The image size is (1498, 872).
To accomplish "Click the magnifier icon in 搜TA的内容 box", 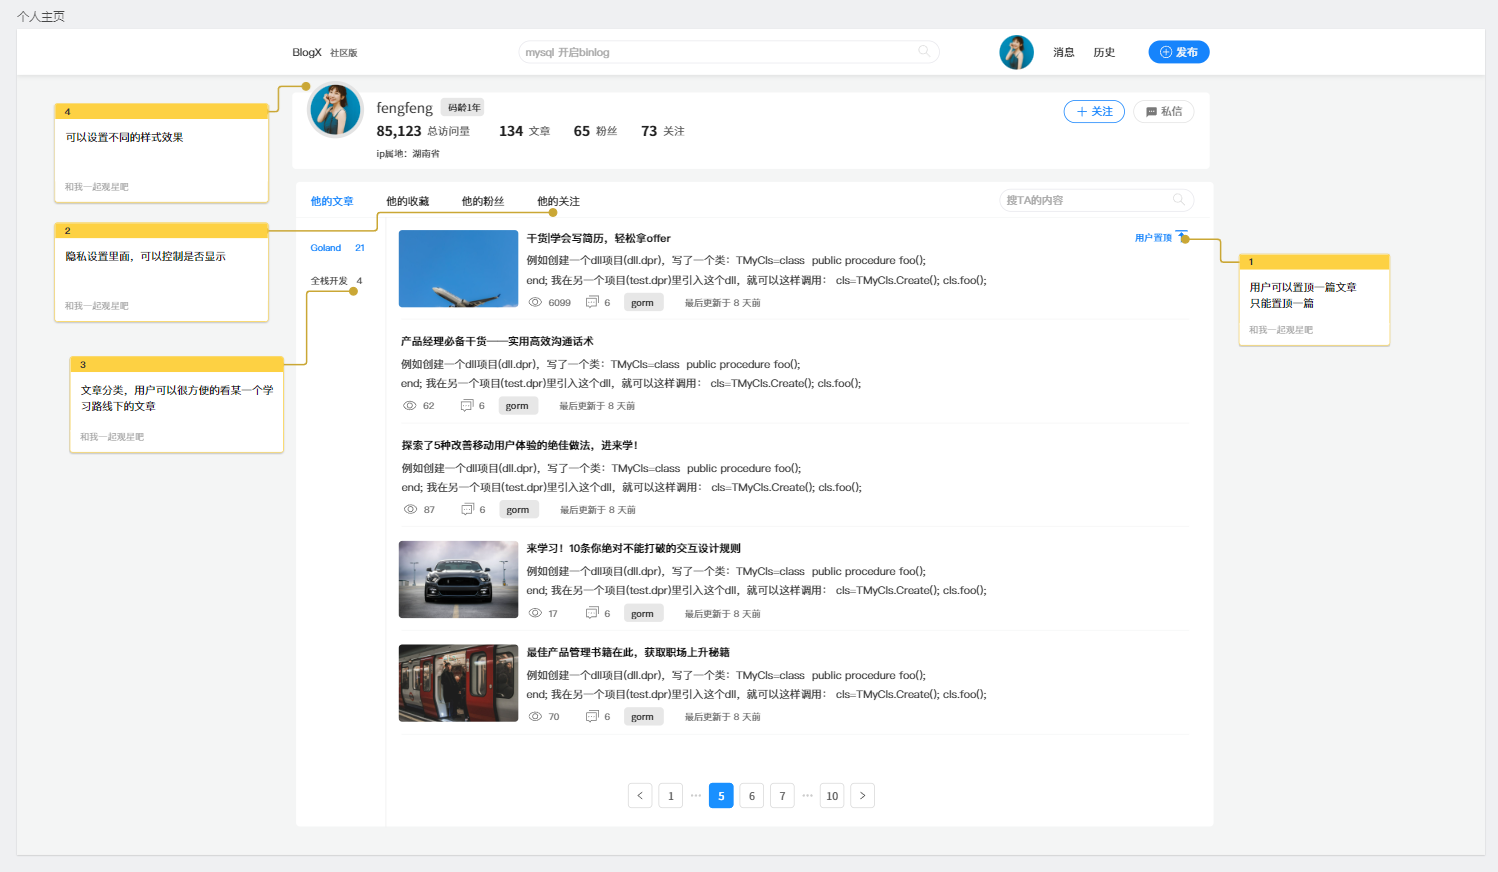I will click(1179, 200).
